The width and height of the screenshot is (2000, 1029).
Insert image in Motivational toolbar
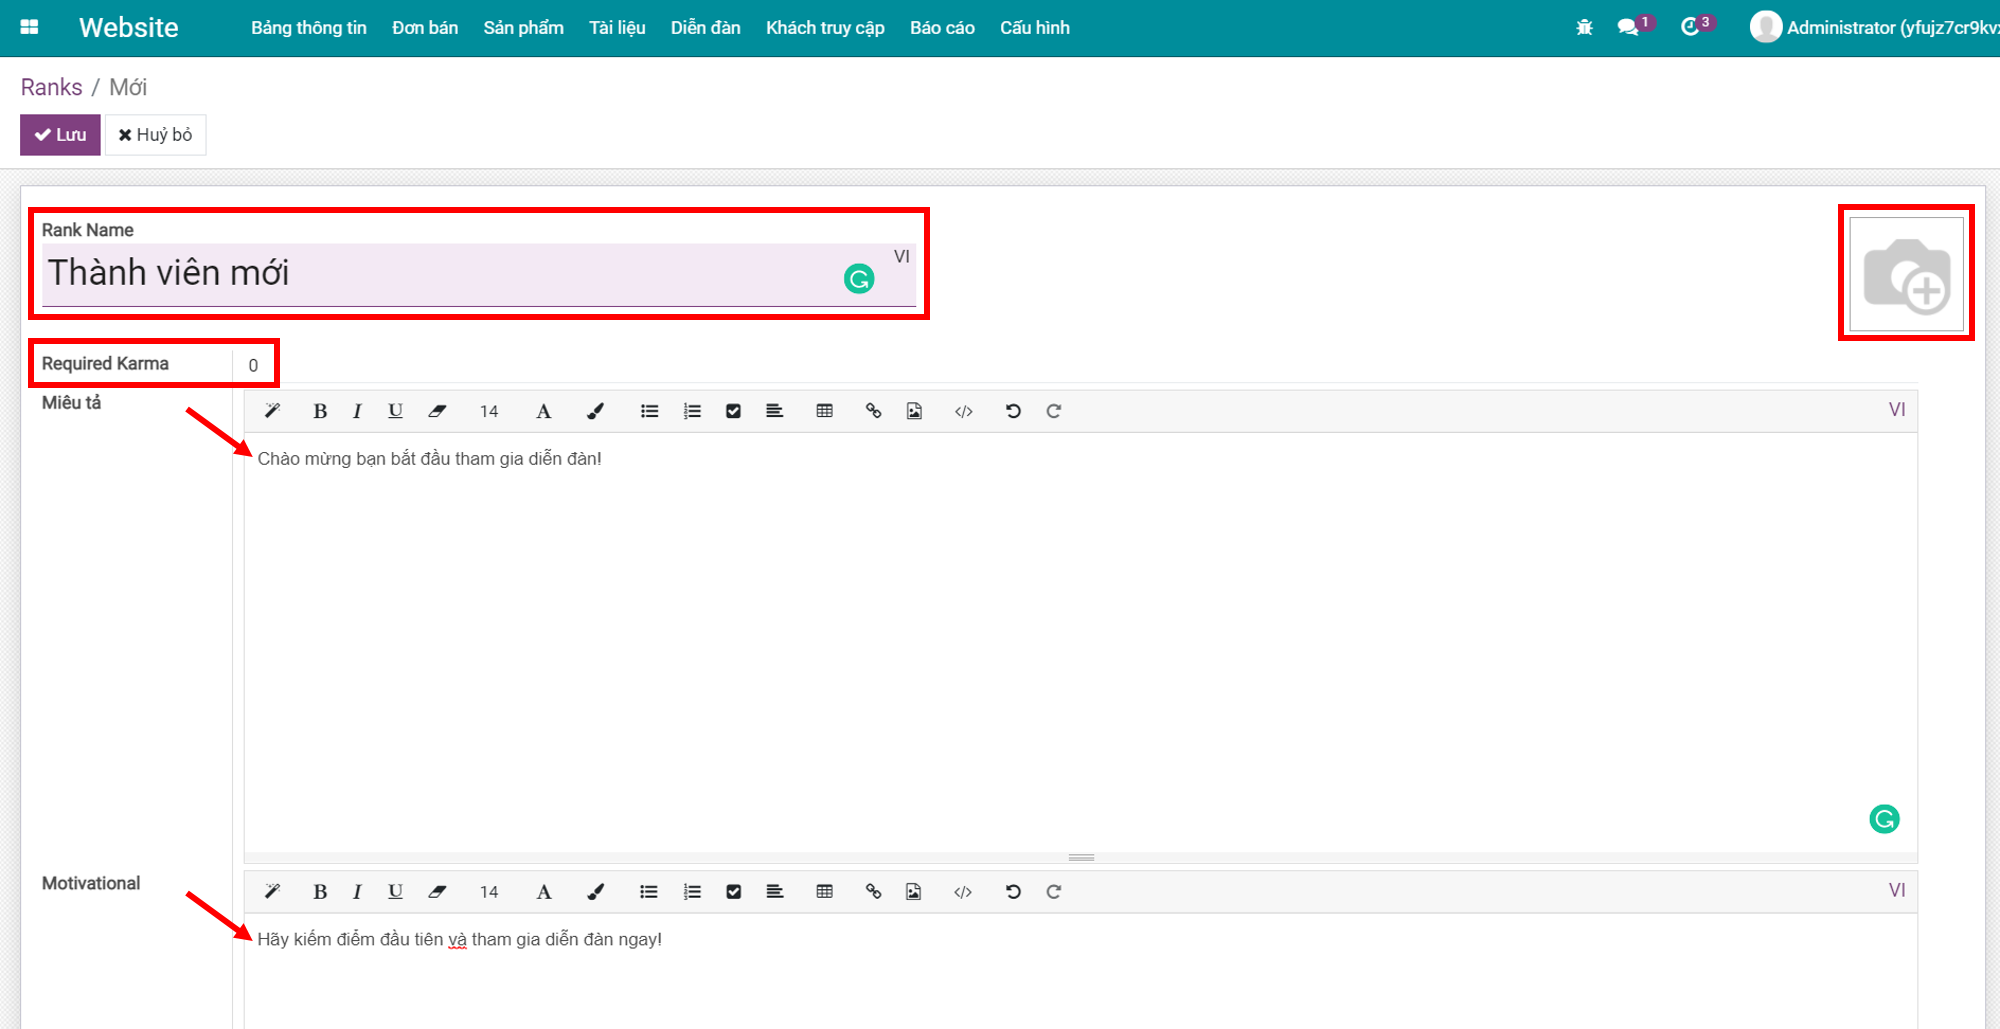tap(914, 892)
